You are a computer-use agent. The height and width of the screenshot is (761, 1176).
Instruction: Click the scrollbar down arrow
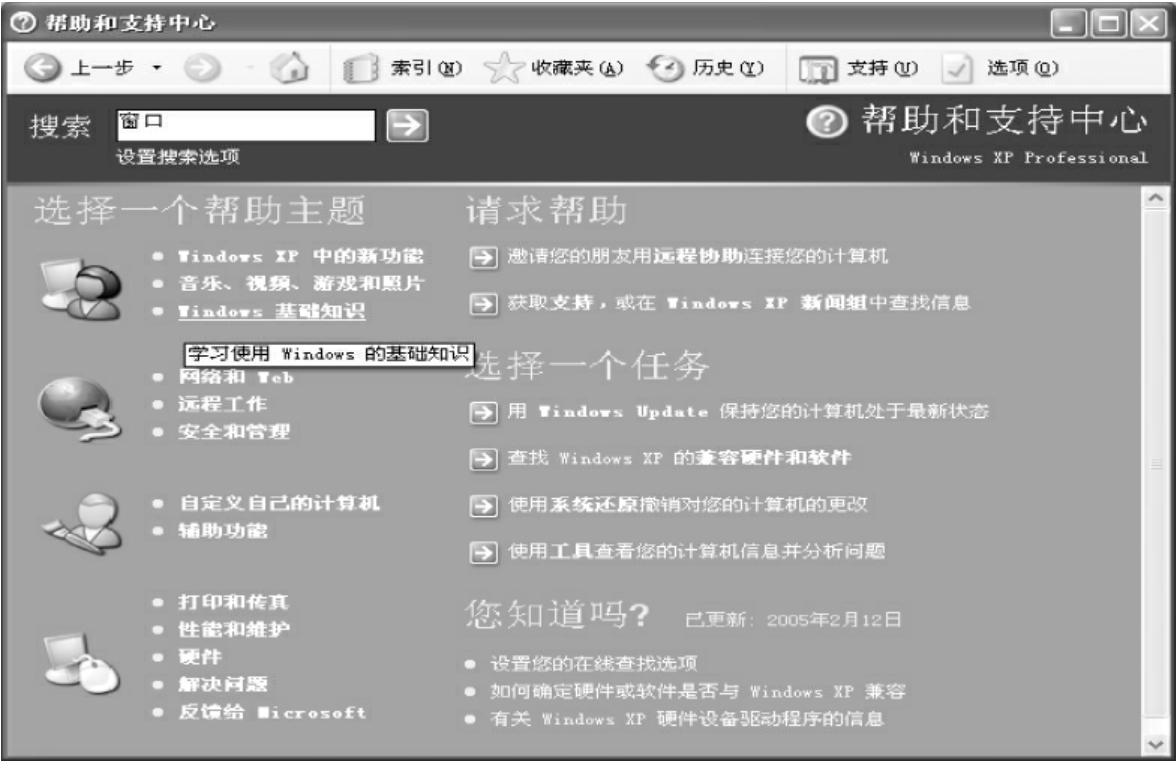pos(1156,745)
